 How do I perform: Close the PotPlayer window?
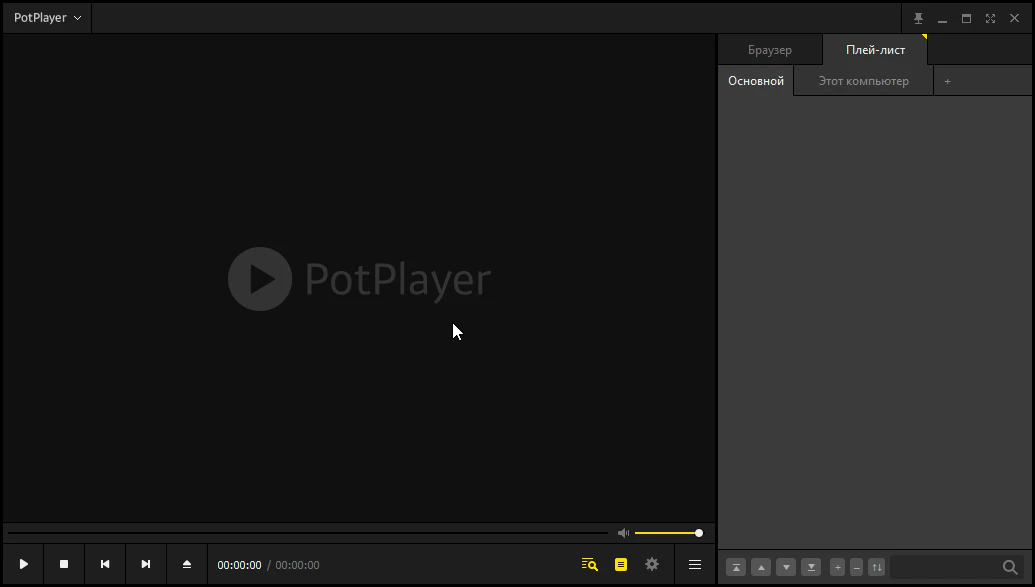tap(1015, 18)
